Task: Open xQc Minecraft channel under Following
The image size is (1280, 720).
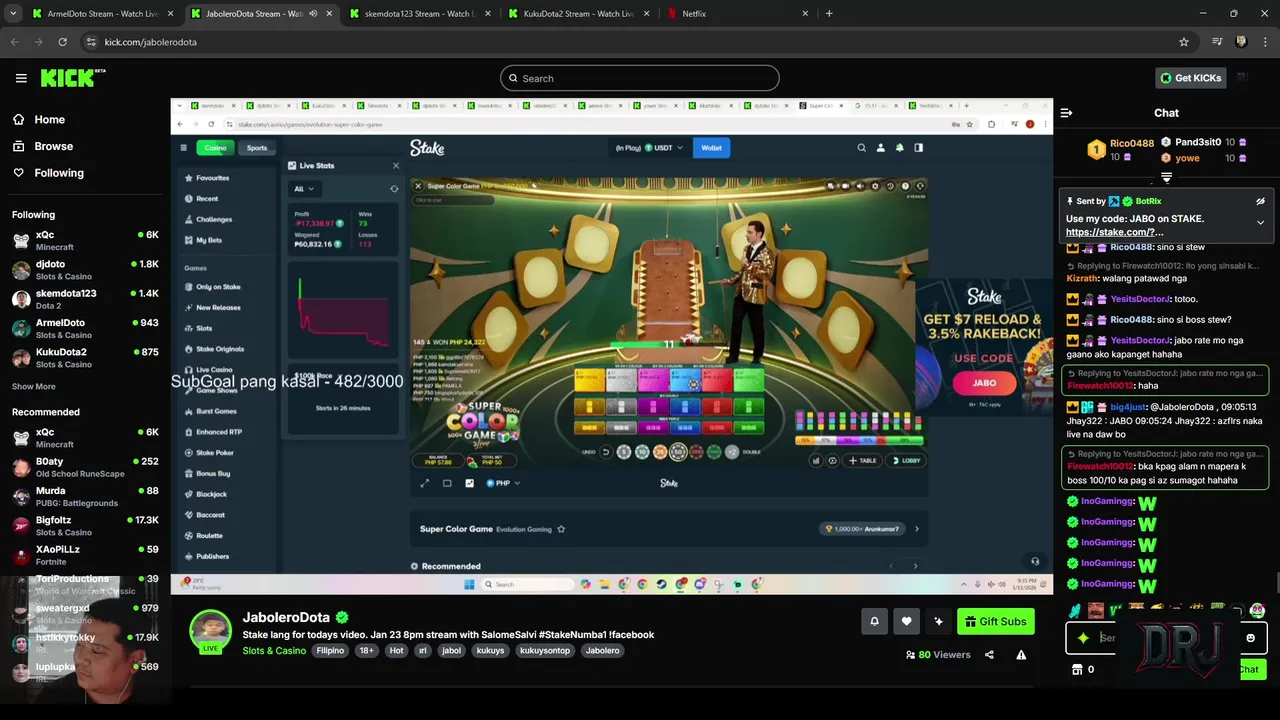Action: coord(85,240)
